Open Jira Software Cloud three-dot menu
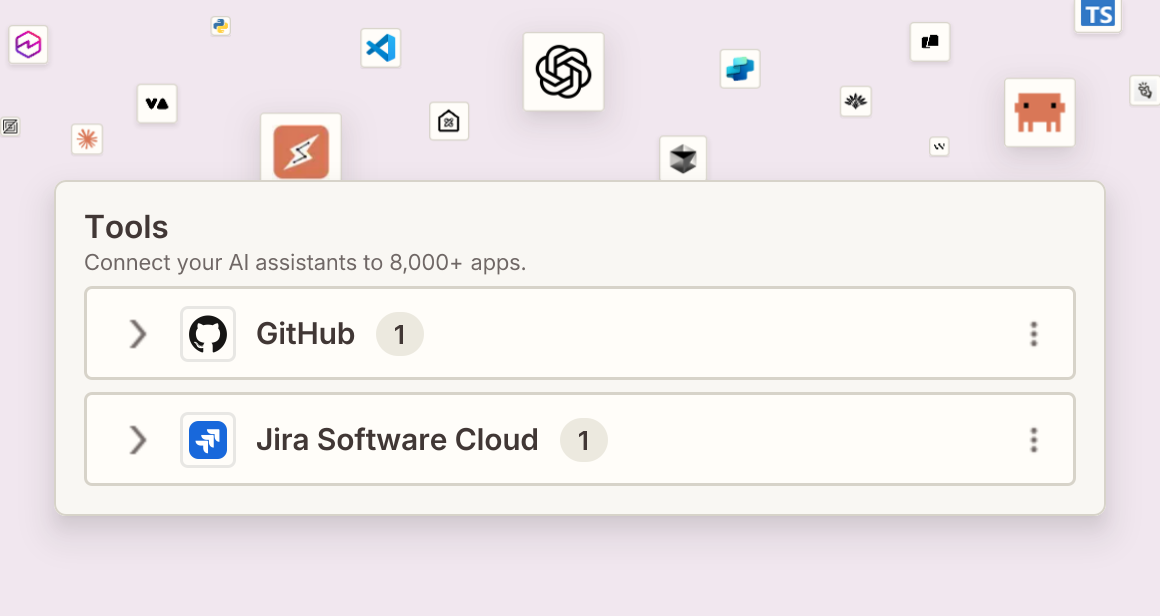This screenshot has height=616, width=1160. [1033, 440]
